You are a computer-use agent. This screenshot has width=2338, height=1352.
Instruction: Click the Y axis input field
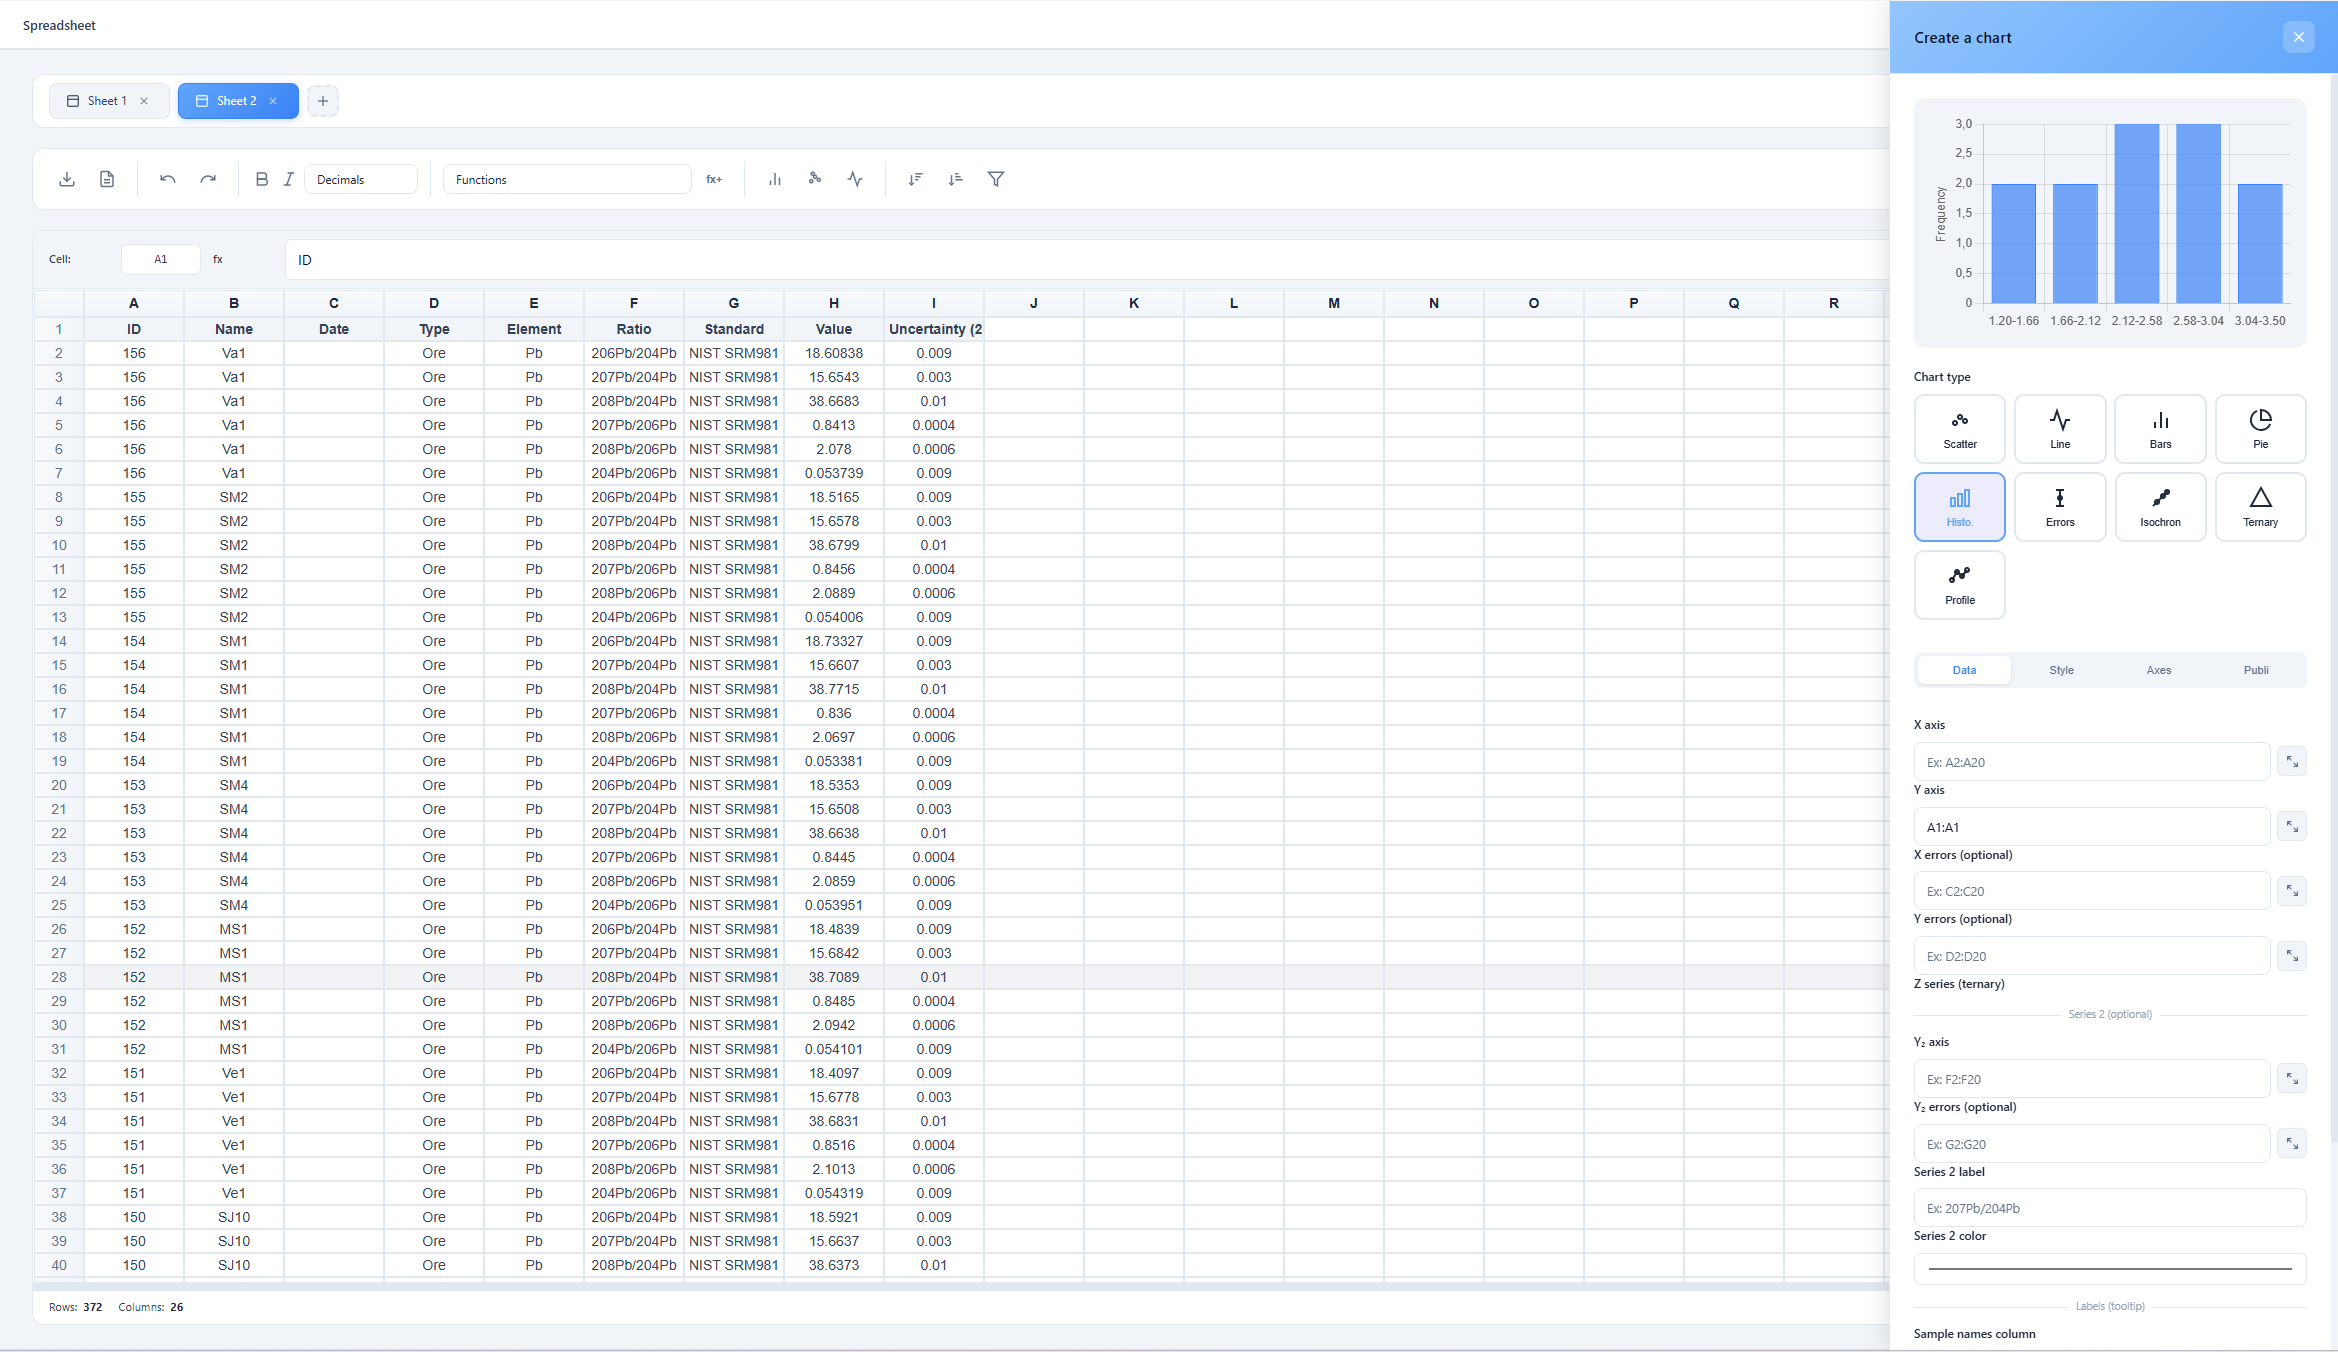(2091, 827)
